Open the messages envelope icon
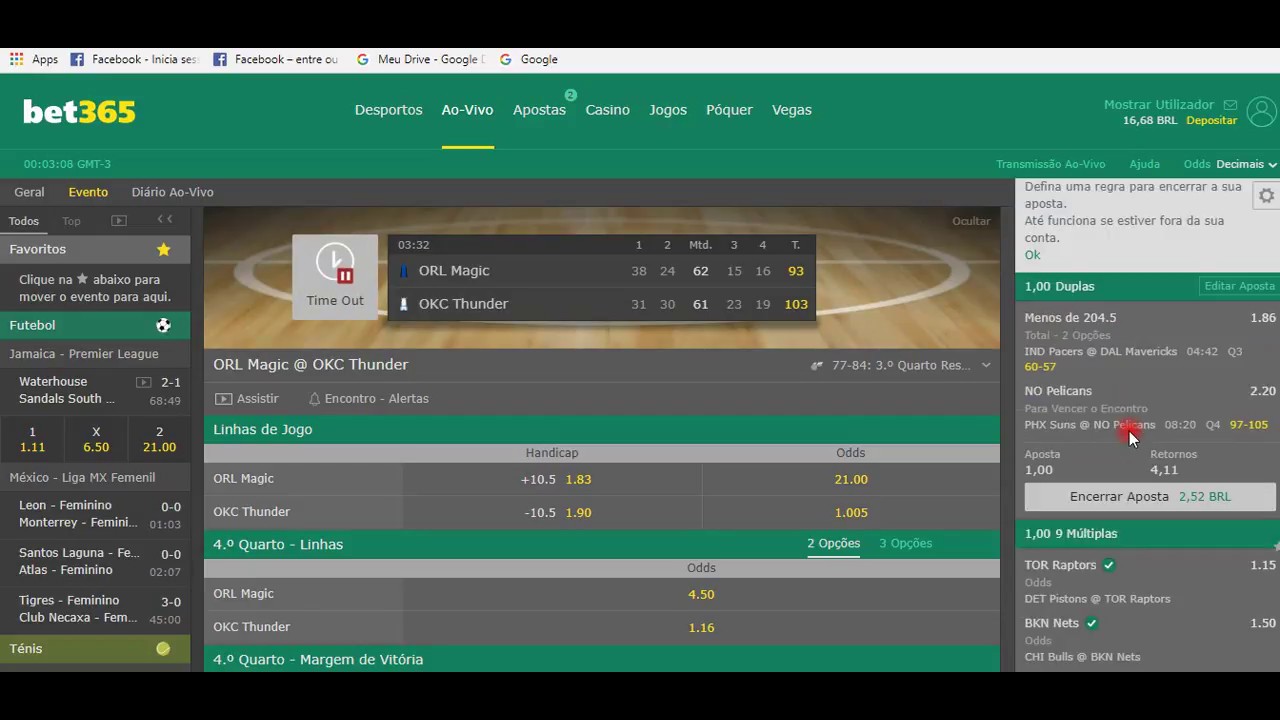 coord(1230,105)
